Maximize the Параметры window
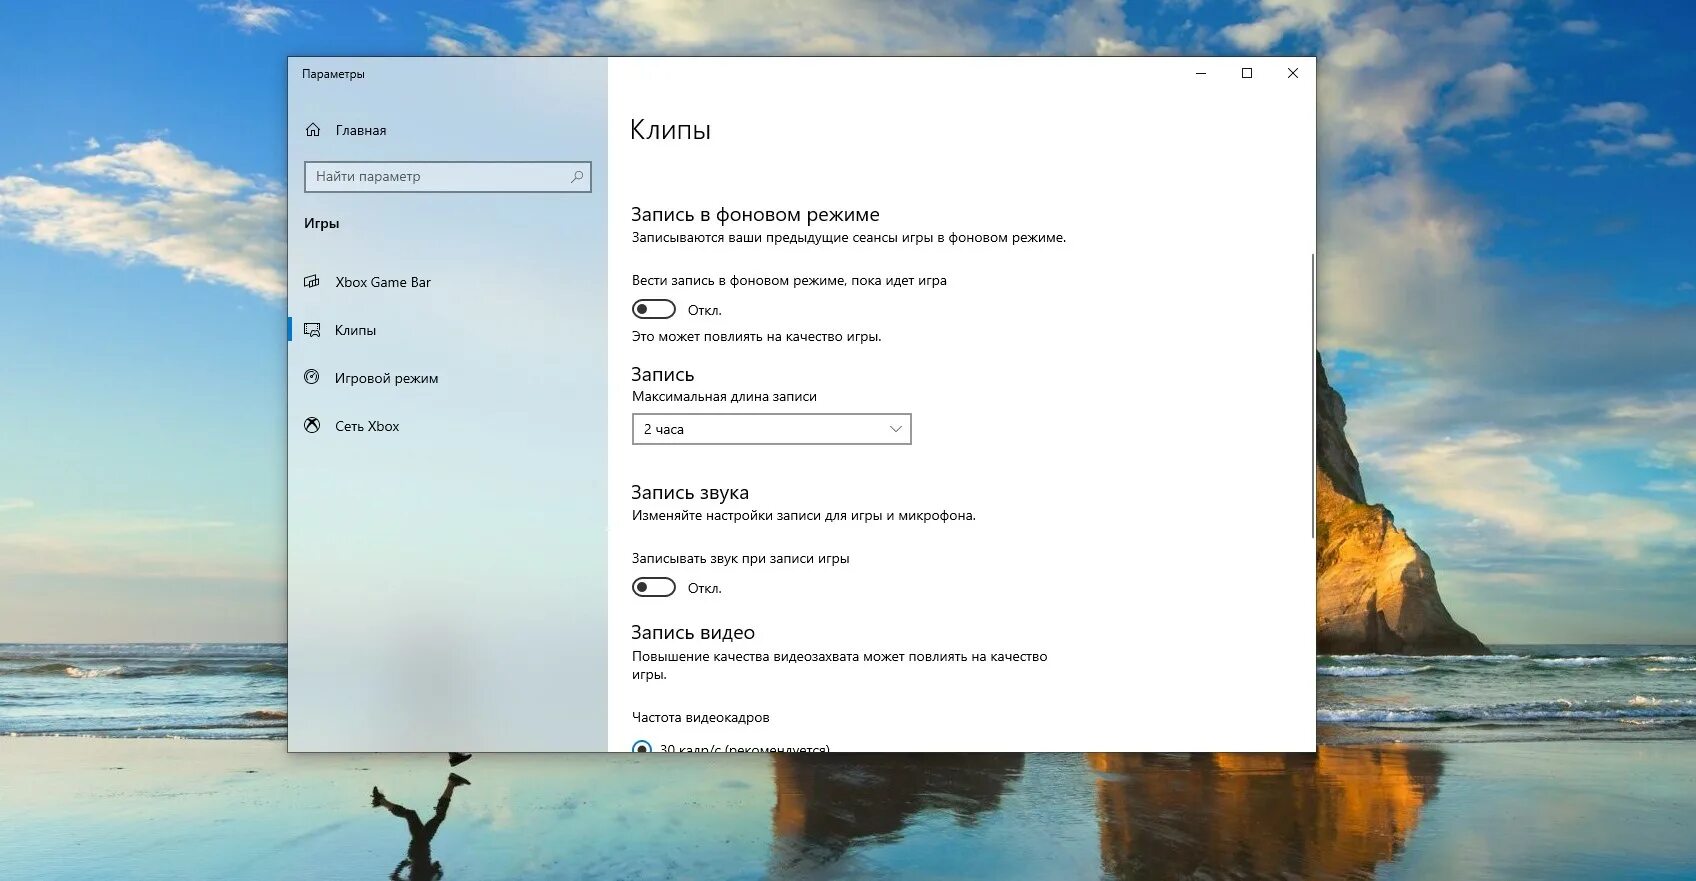Screen dimensions: 1696x881 coord(1247,73)
